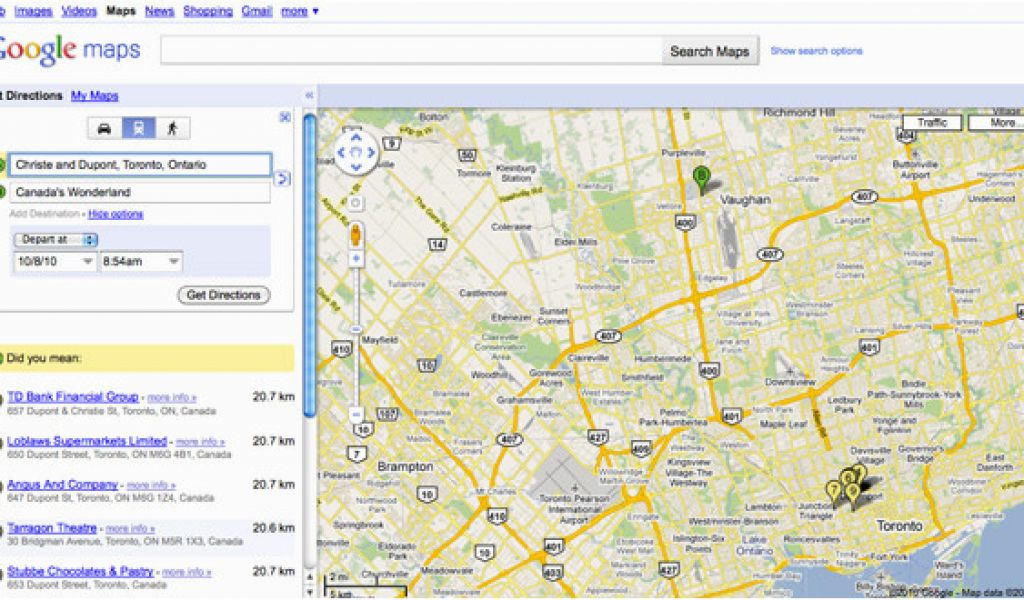Zoom out using the minus button

coord(356,415)
